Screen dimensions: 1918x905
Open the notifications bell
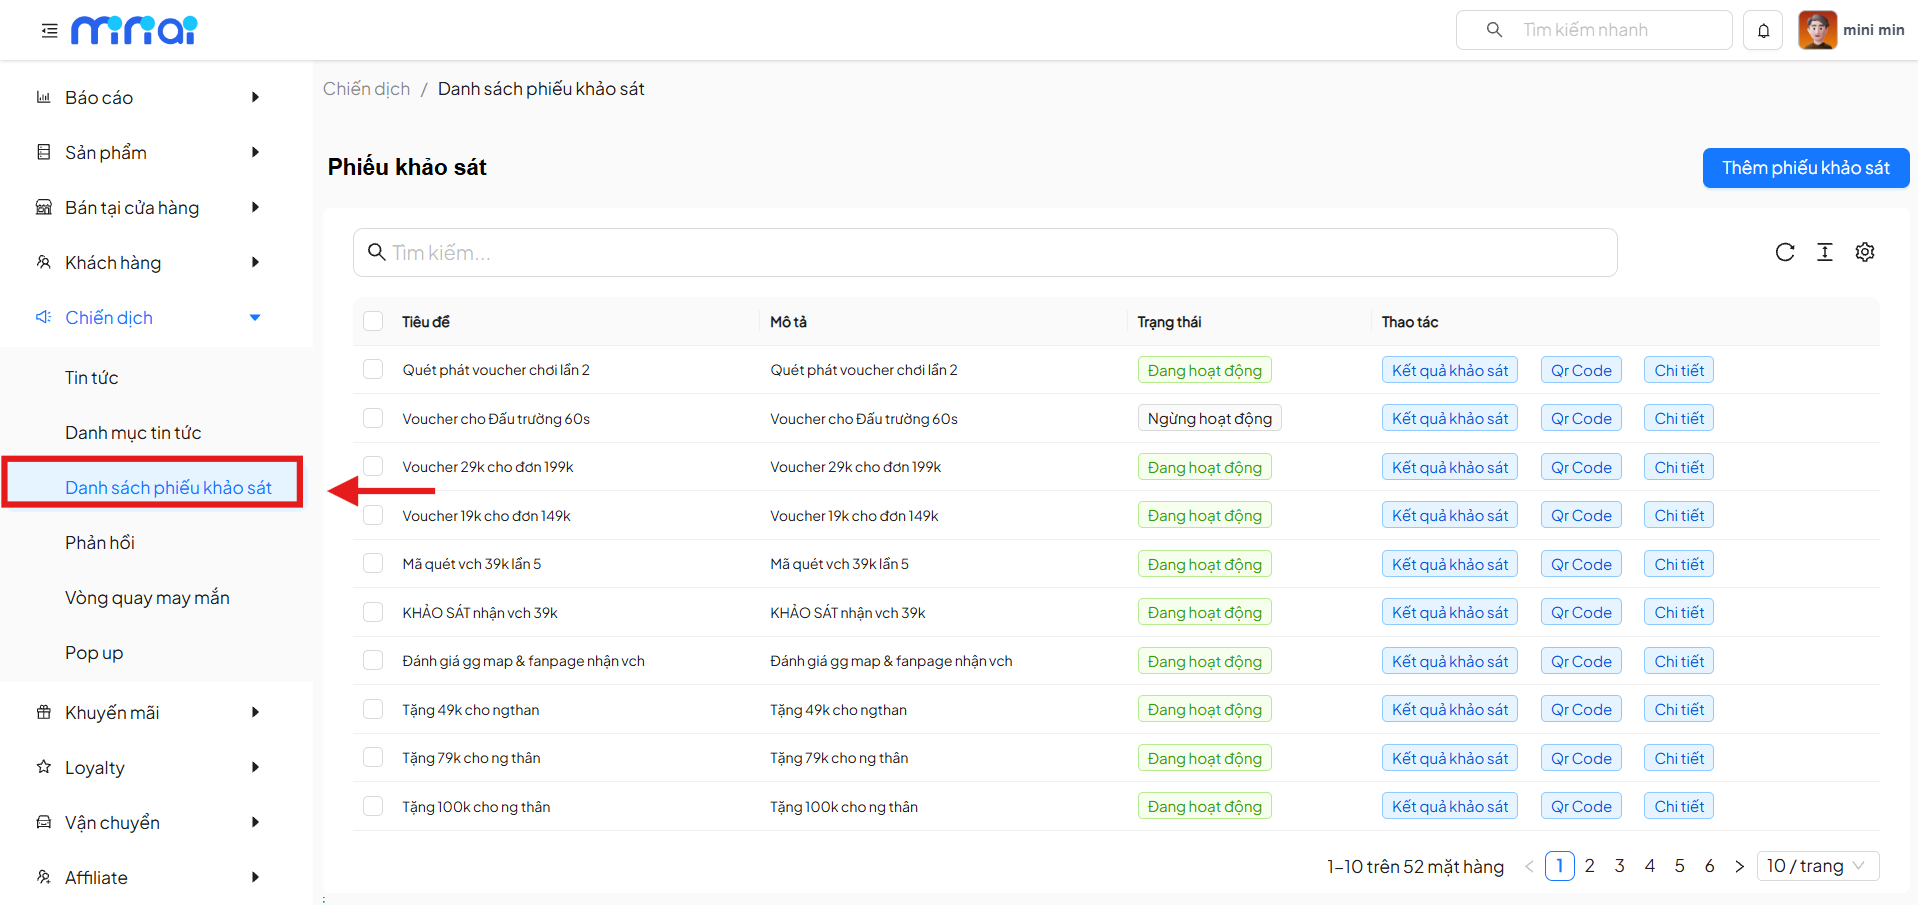[1763, 31]
